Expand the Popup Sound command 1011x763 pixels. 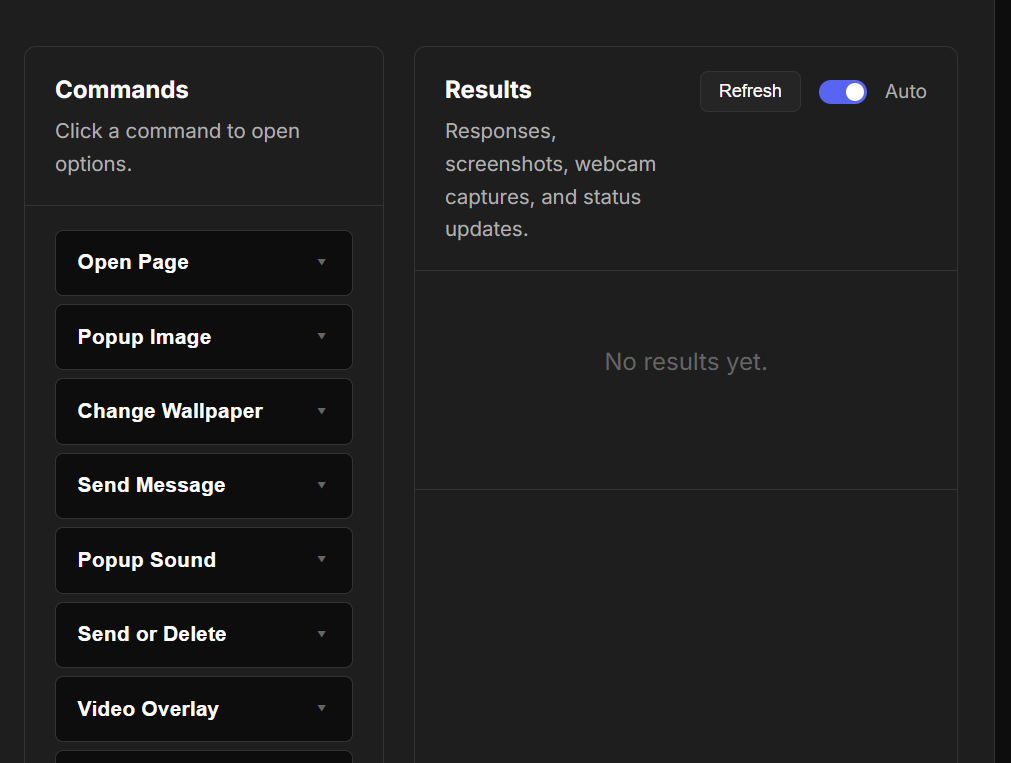pyautogui.click(x=204, y=560)
